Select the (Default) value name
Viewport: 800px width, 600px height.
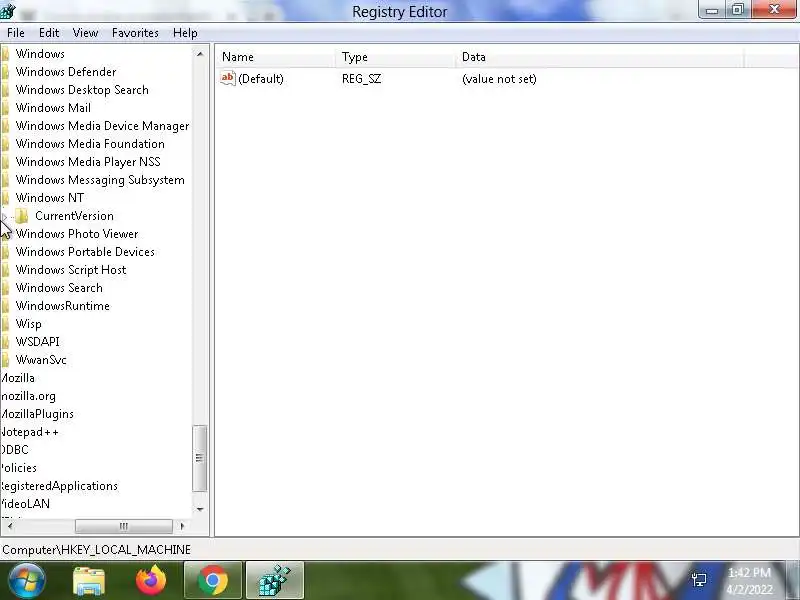261,79
